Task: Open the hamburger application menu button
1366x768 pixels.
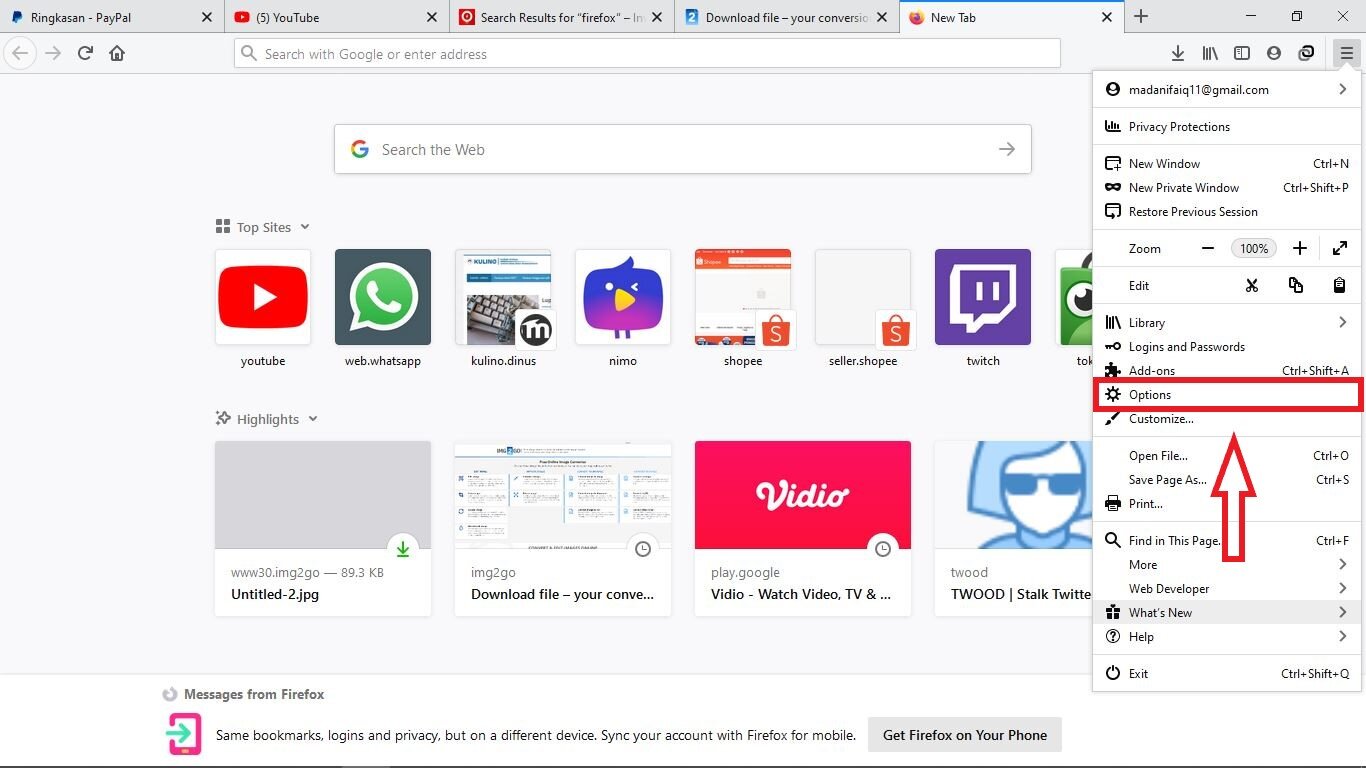Action: click(x=1346, y=53)
